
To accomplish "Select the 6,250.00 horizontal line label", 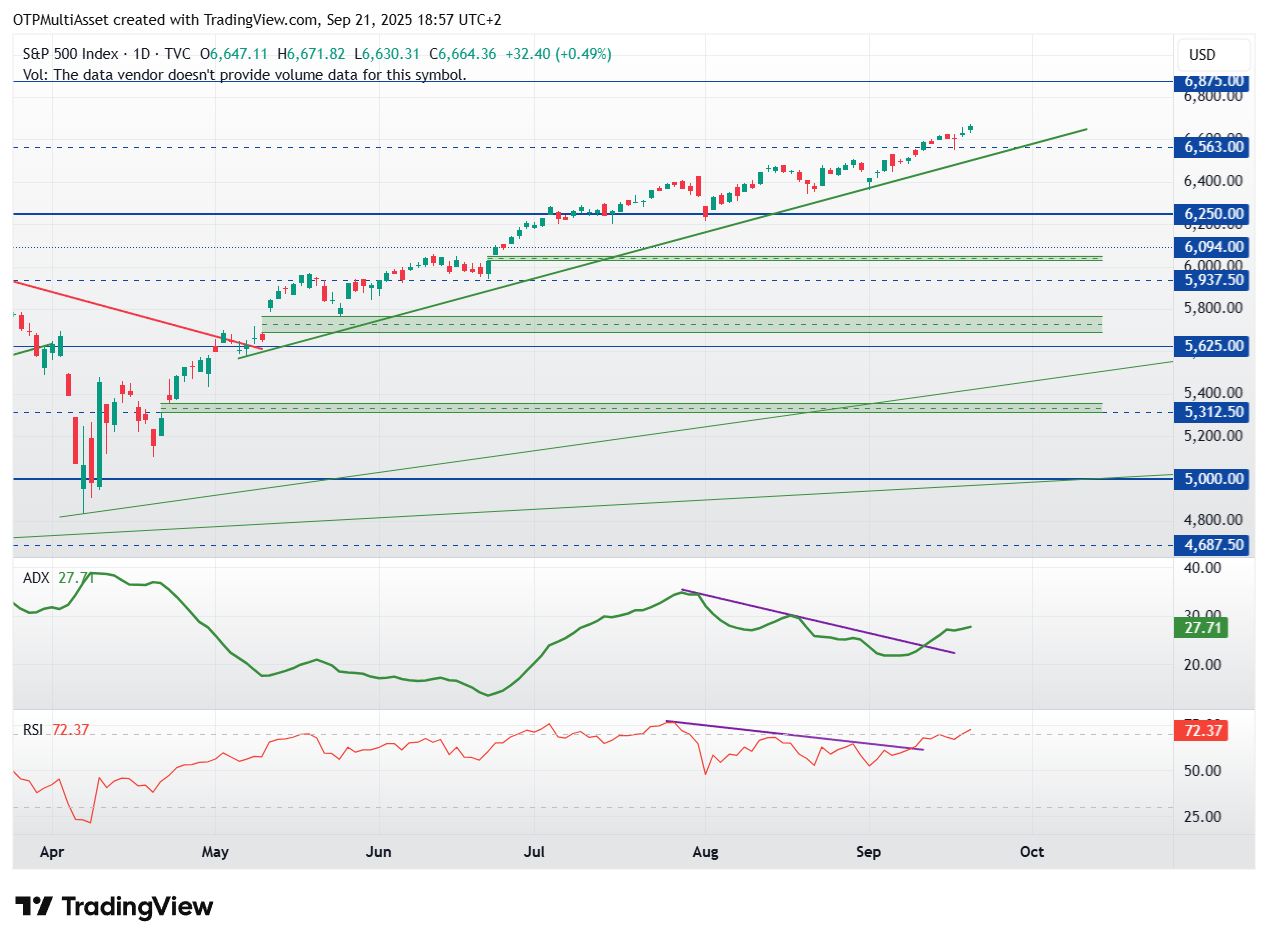I will pyautogui.click(x=1214, y=214).
